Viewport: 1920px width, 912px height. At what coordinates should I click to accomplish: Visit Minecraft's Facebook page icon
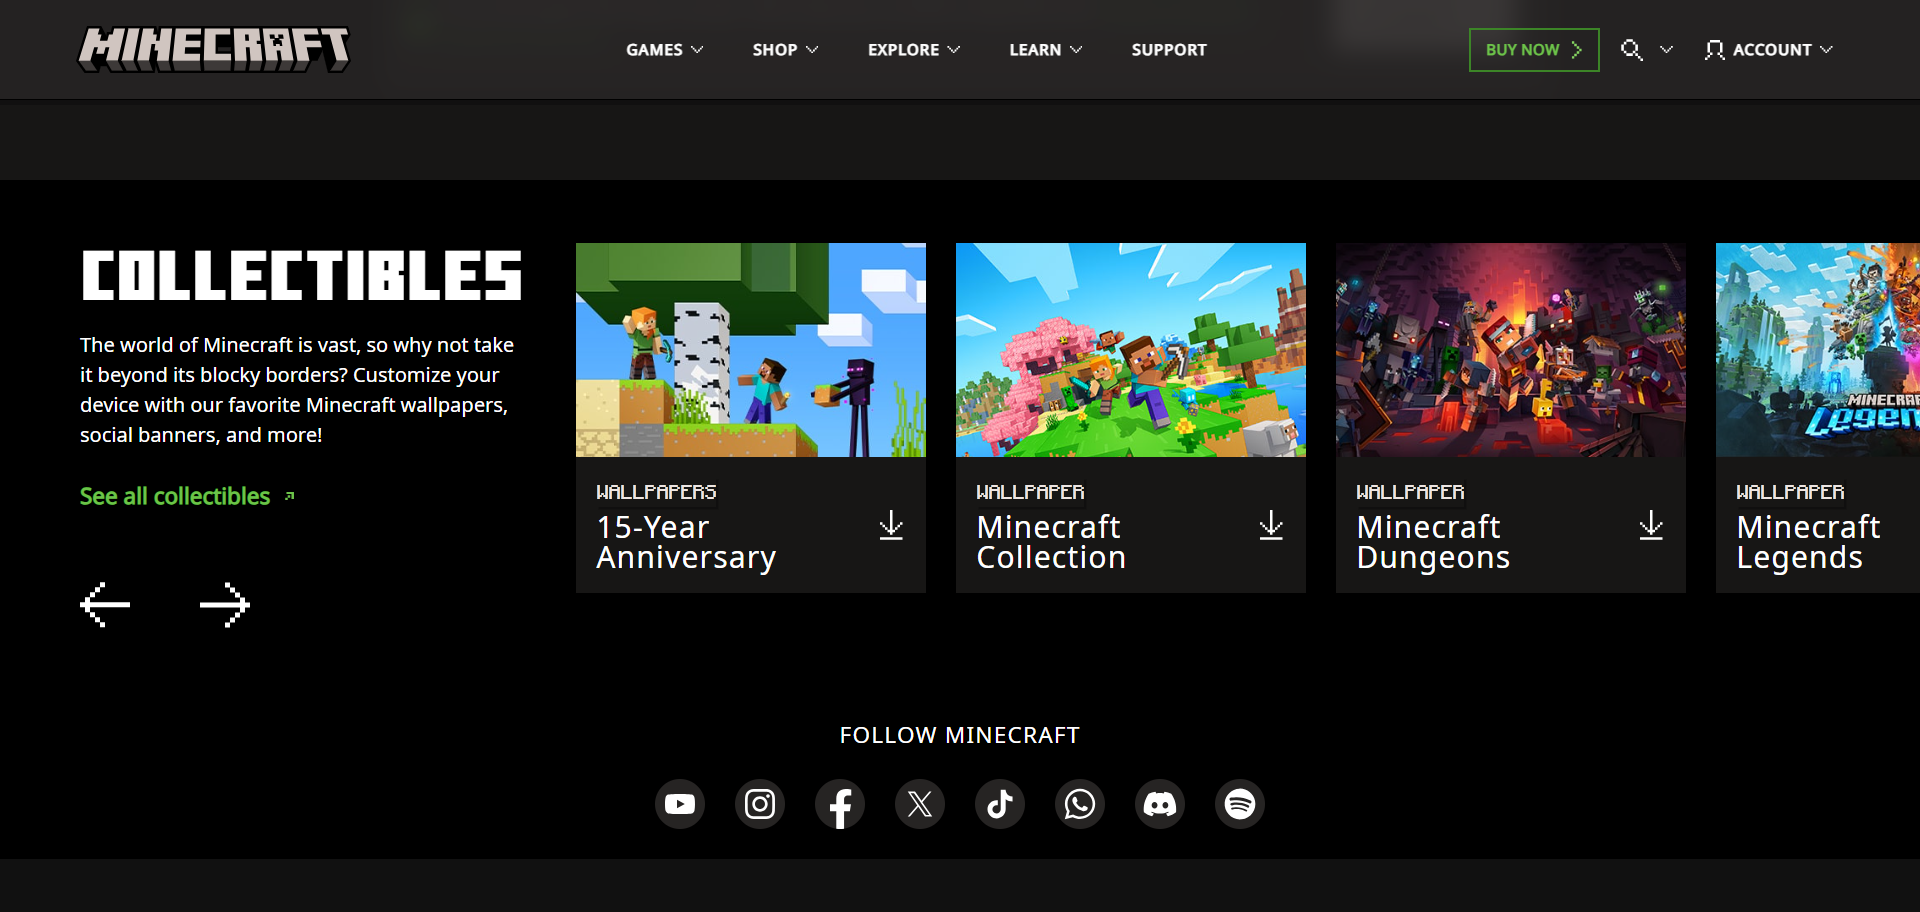click(x=840, y=804)
